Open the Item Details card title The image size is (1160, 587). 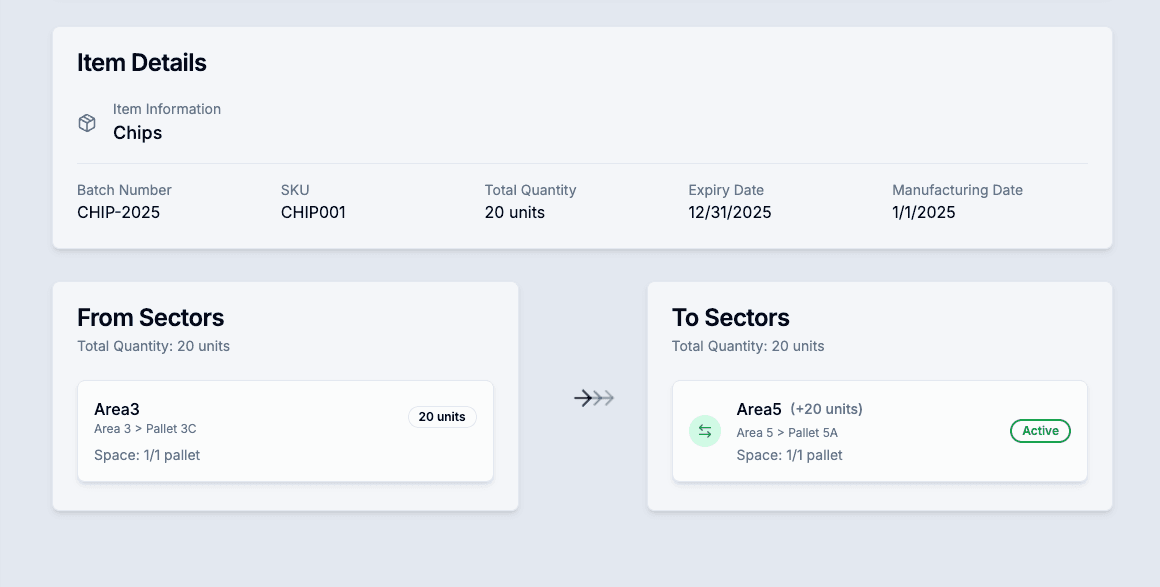[x=142, y=62]
